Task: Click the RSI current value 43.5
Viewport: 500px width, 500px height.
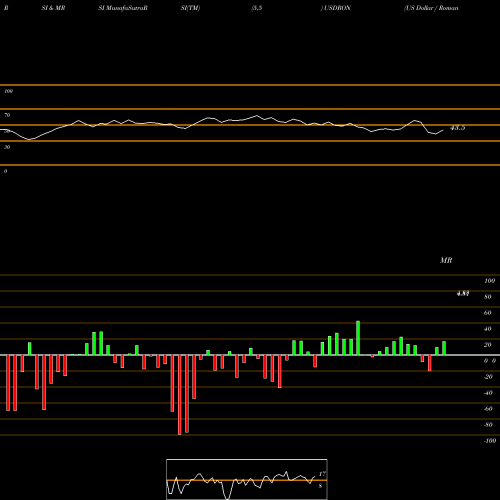Action: (x=457, y=128)
